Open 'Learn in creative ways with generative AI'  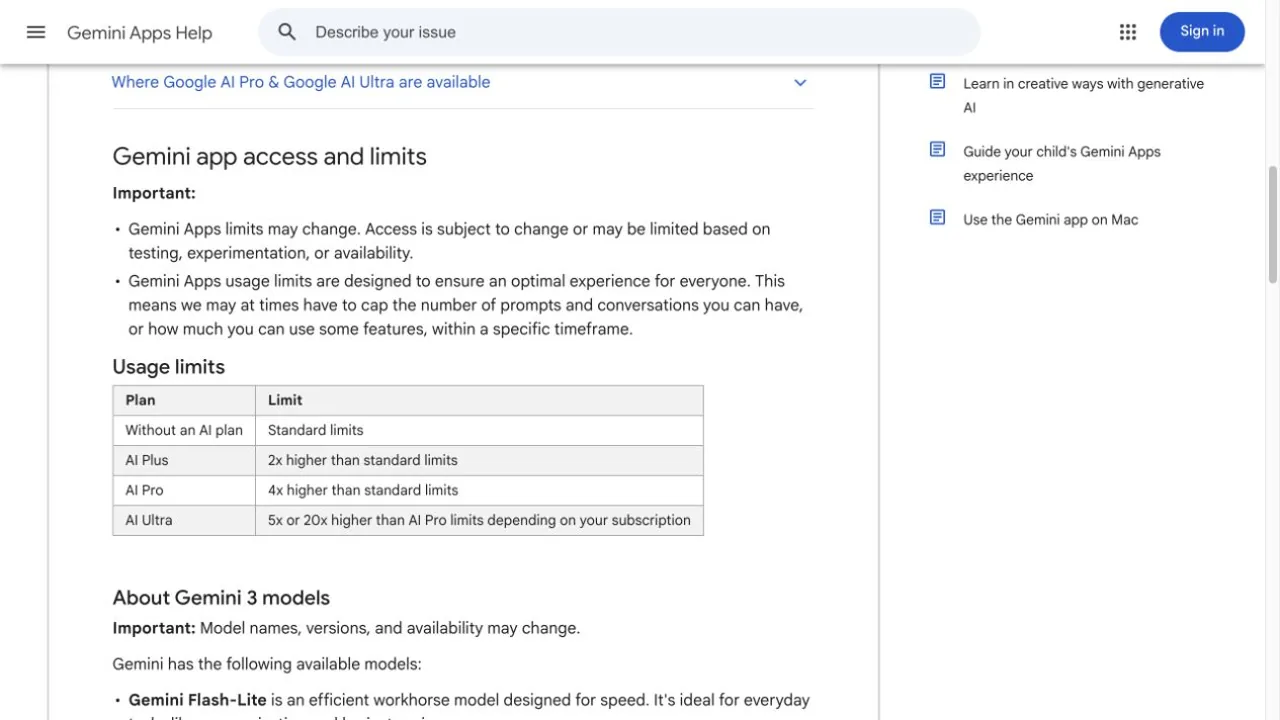pyautogui.click(x=1083, y=96)
